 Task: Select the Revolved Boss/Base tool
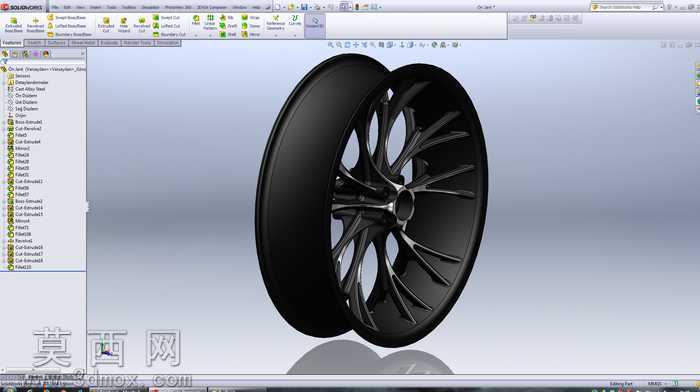click(x=35, y=25)
